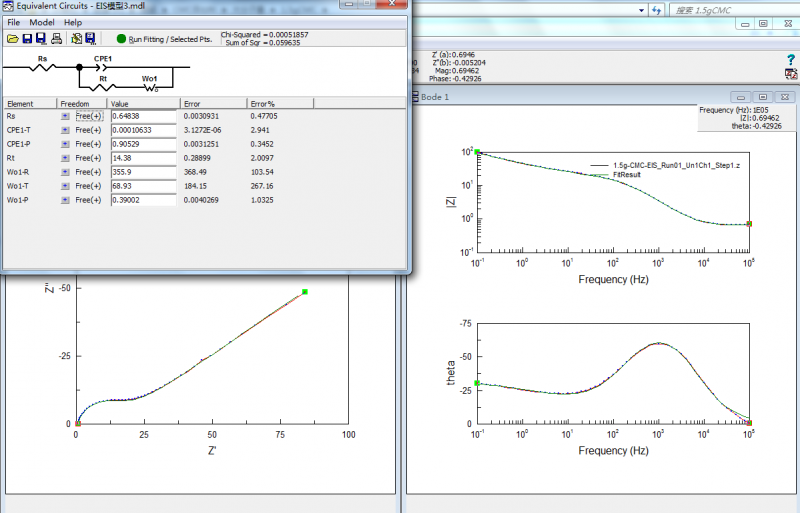Click the Chi-Squared value 0.00051857
The image size is (800, 513).
(x=289, y=35)
